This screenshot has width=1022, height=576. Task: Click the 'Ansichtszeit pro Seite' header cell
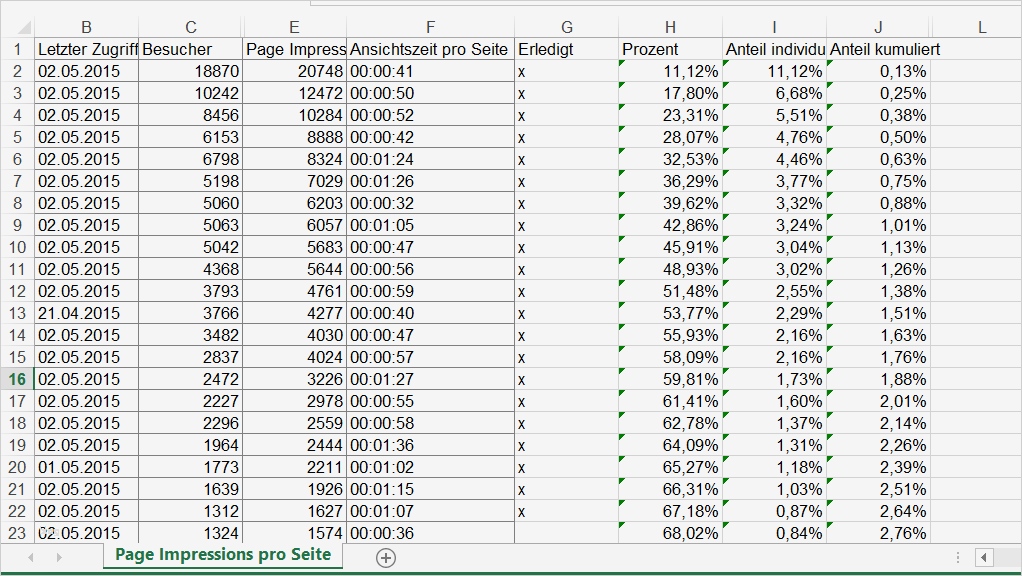[x=430, y=50]
